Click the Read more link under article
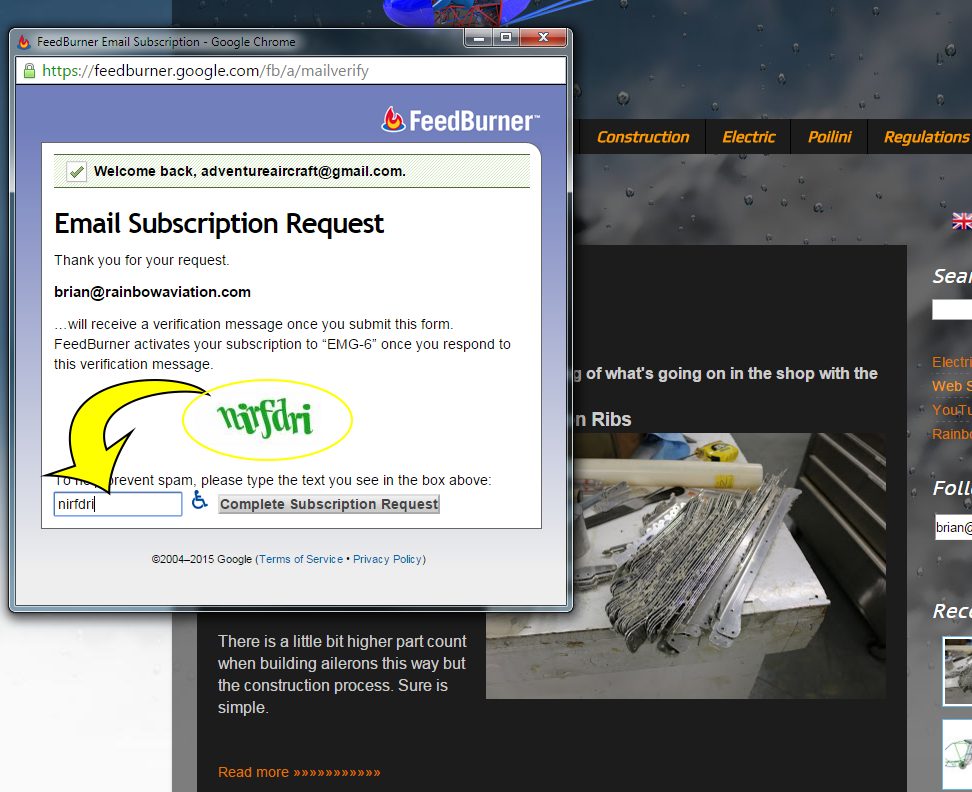 point(299,772)
